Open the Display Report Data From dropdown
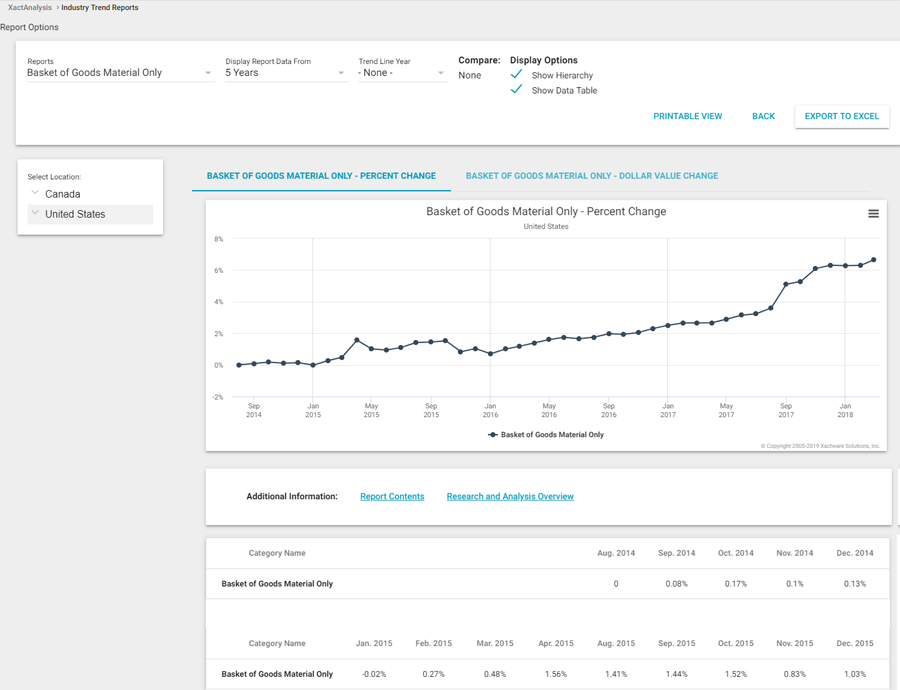This screenshot has width=900, height=690. (284, 73)
